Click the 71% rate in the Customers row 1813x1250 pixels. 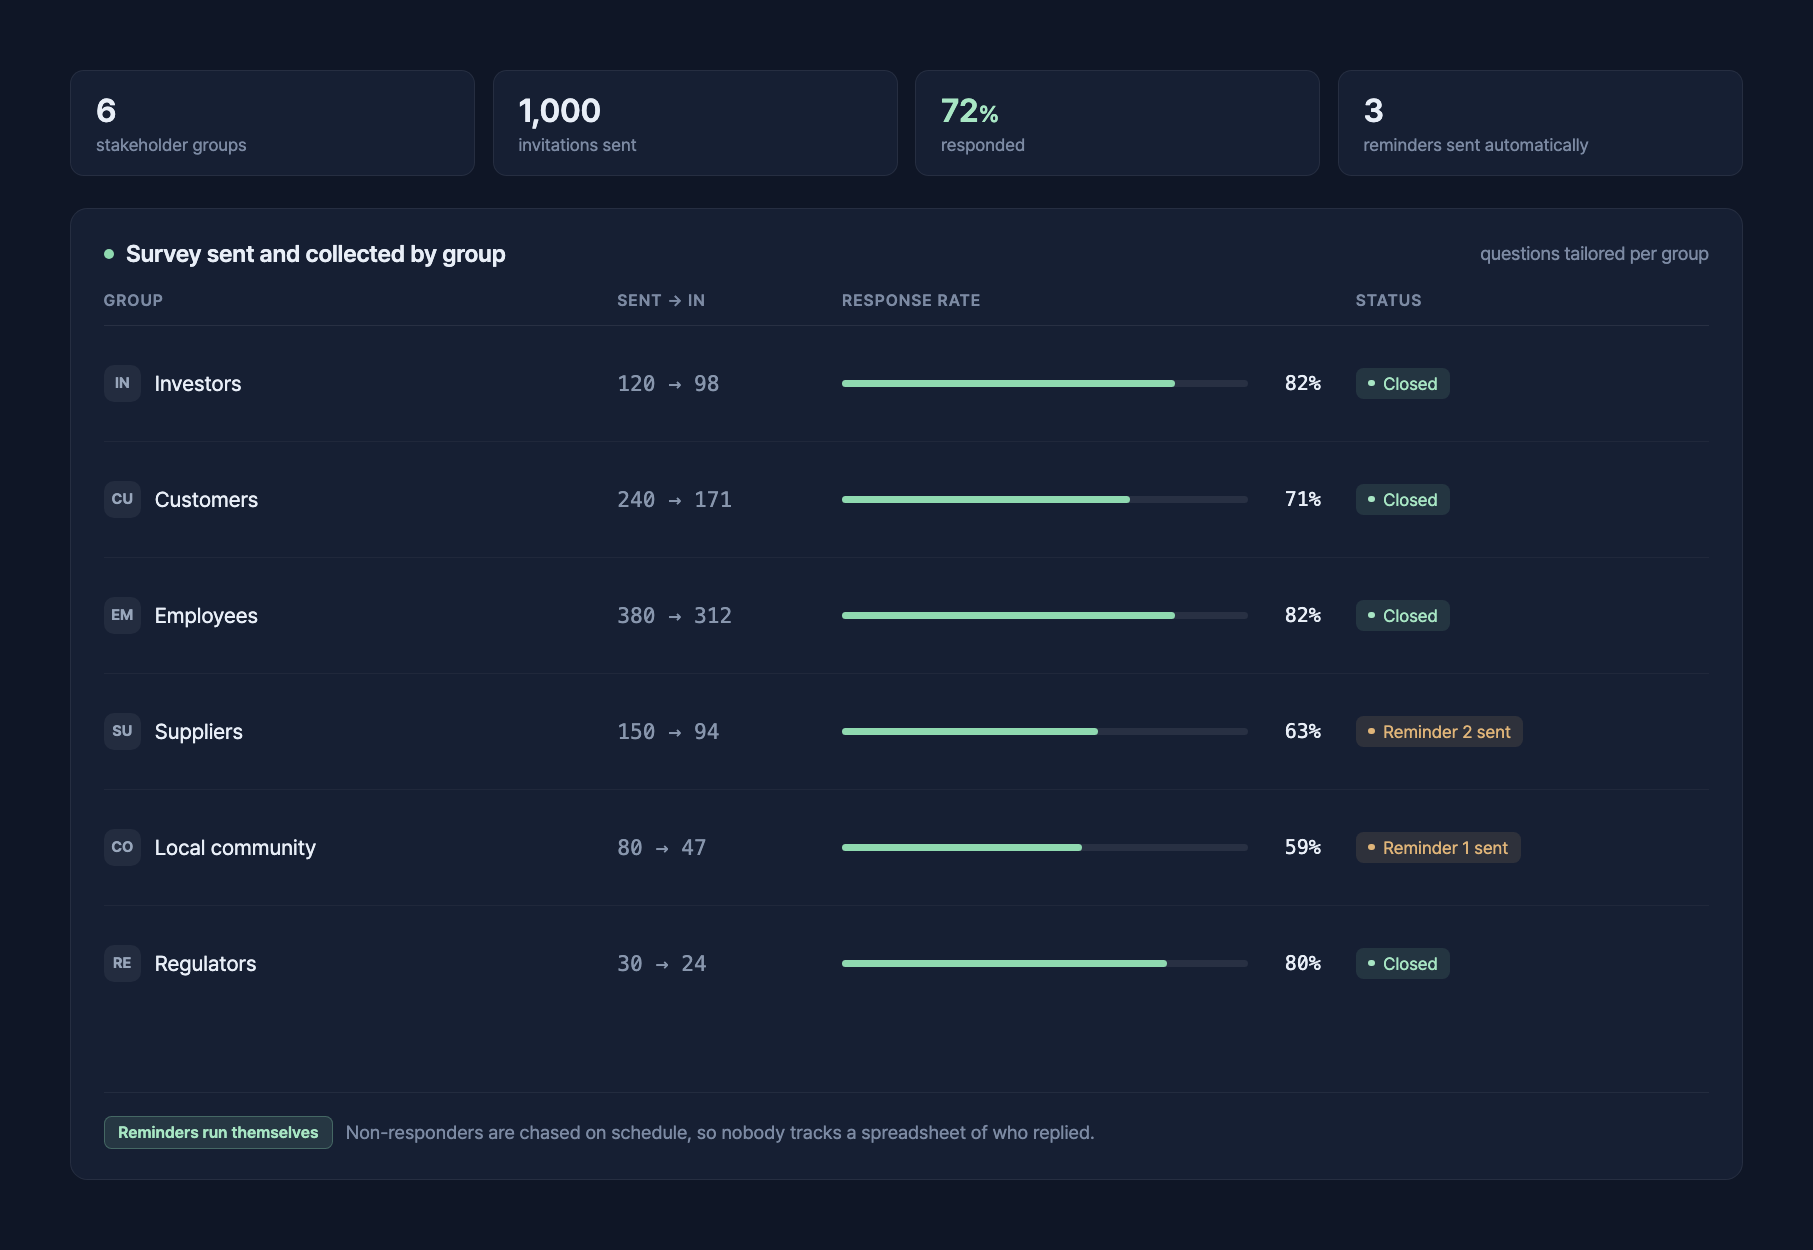1303,499
